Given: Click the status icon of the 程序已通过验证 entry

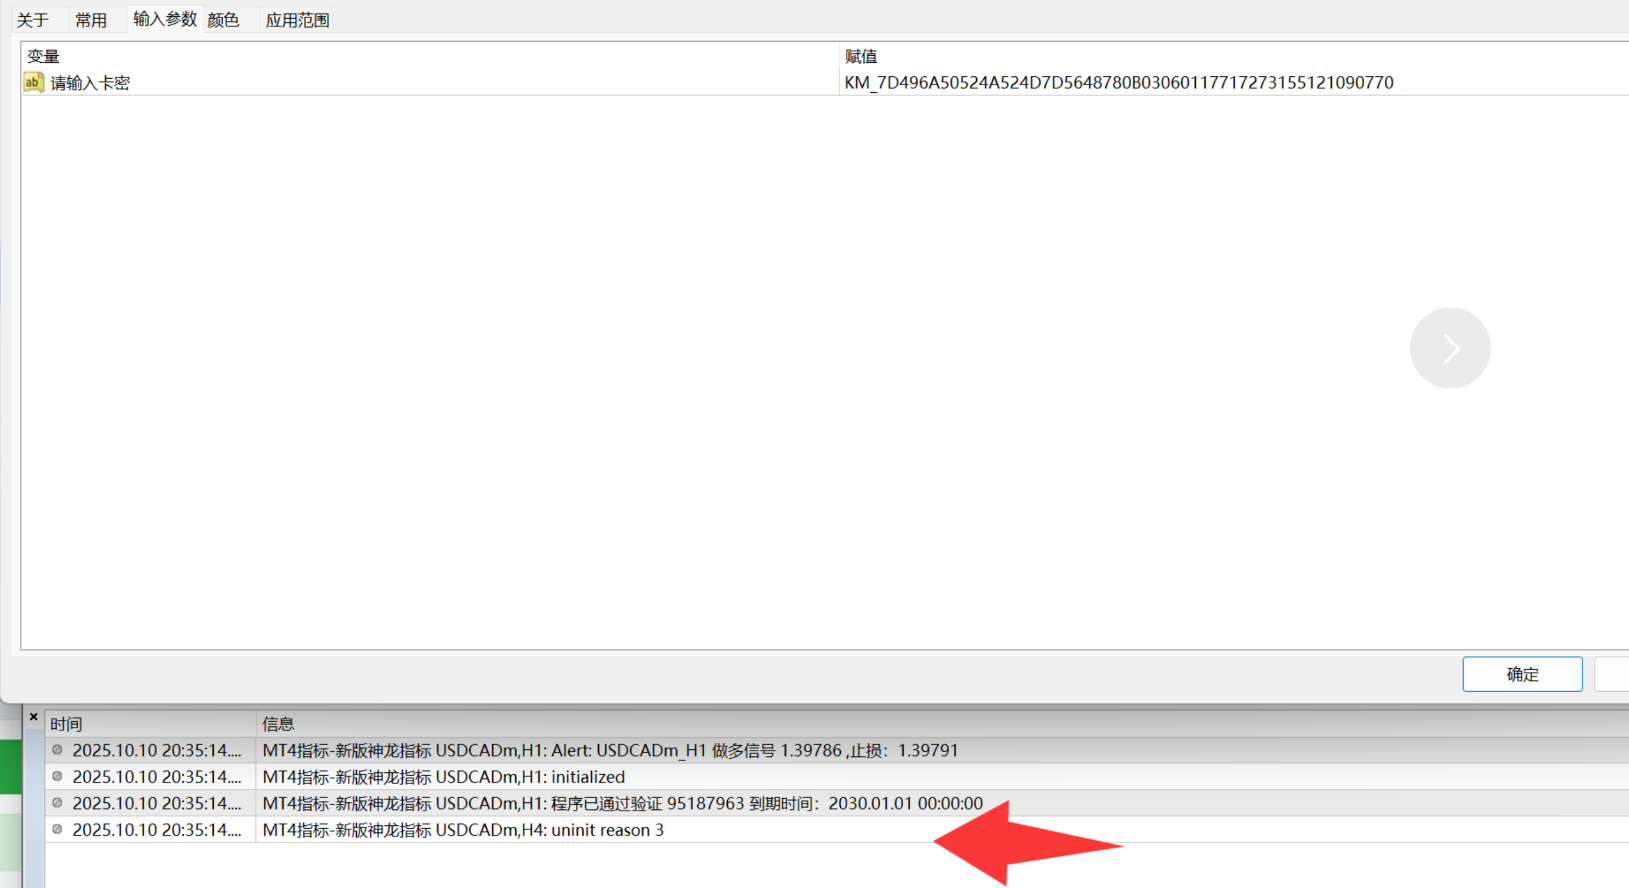Looking at the screenshot, I should point(57,803).
